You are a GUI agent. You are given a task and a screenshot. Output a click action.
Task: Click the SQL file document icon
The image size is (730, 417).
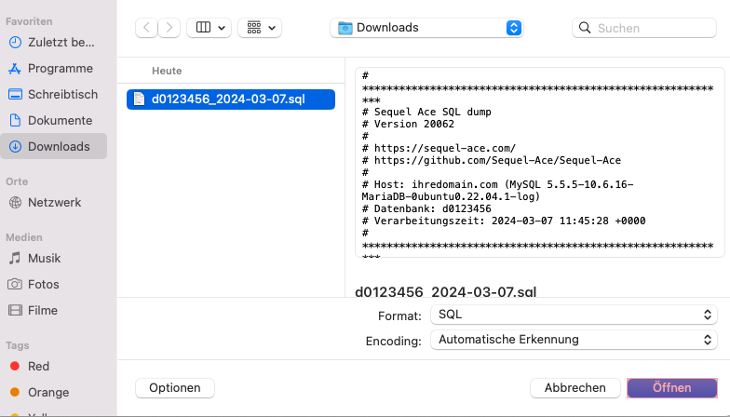[139, 99]
